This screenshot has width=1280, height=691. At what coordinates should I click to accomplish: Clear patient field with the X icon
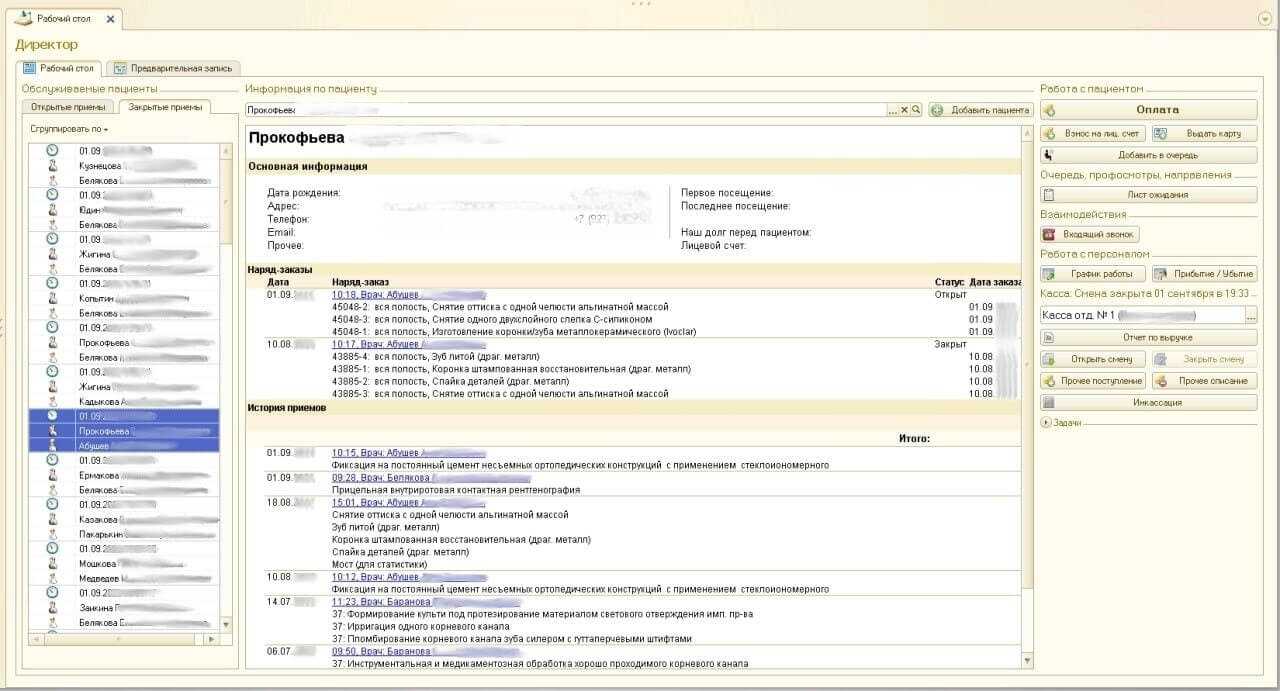coord(904,110)
